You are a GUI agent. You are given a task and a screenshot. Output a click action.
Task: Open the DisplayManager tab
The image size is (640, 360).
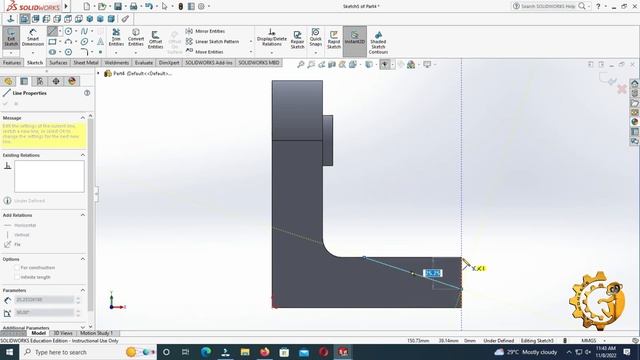(72, 81)
